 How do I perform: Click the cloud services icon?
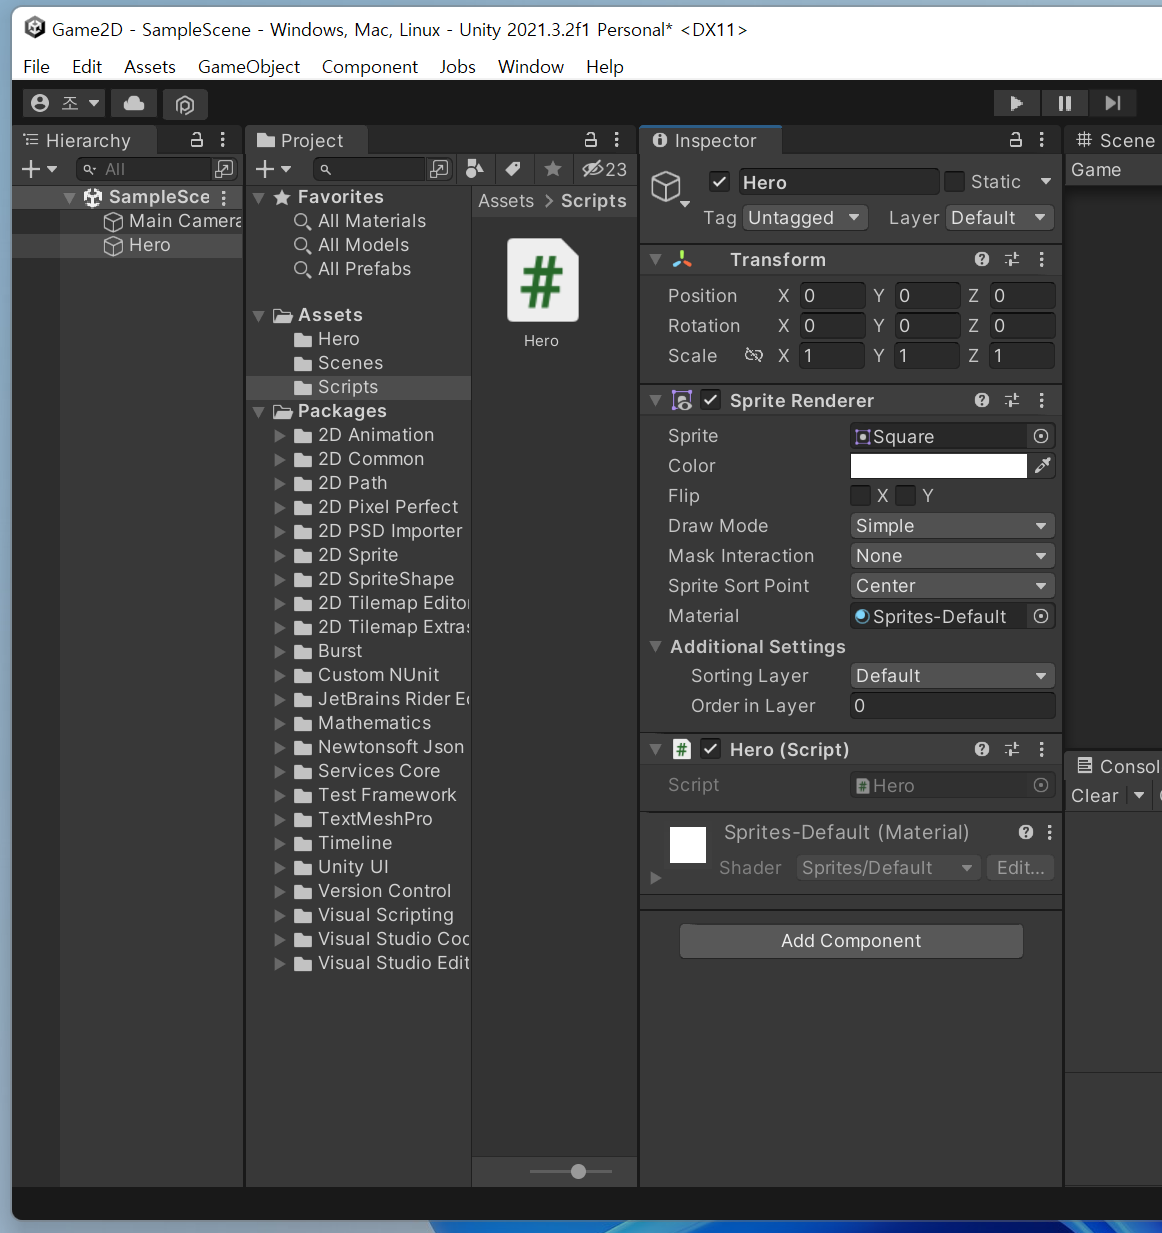(134, 103)
